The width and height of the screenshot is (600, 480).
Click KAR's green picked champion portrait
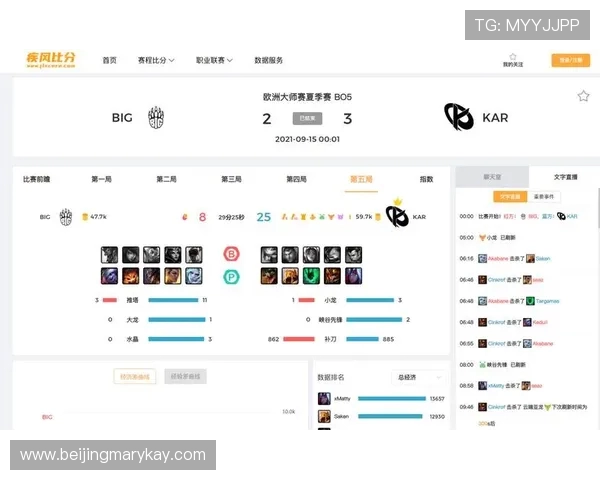click(x=311, y=276)
